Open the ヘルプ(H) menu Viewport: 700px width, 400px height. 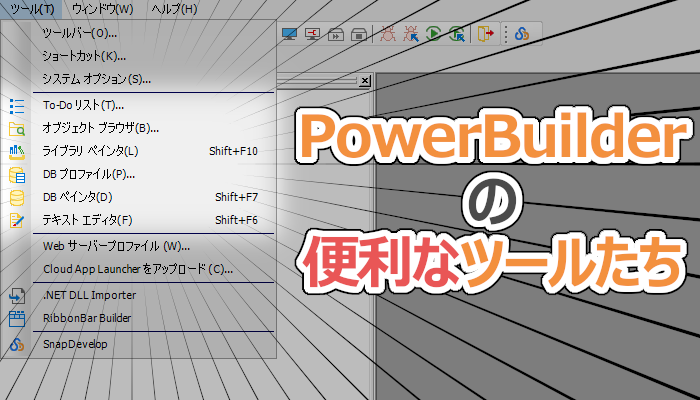point(174,9)
